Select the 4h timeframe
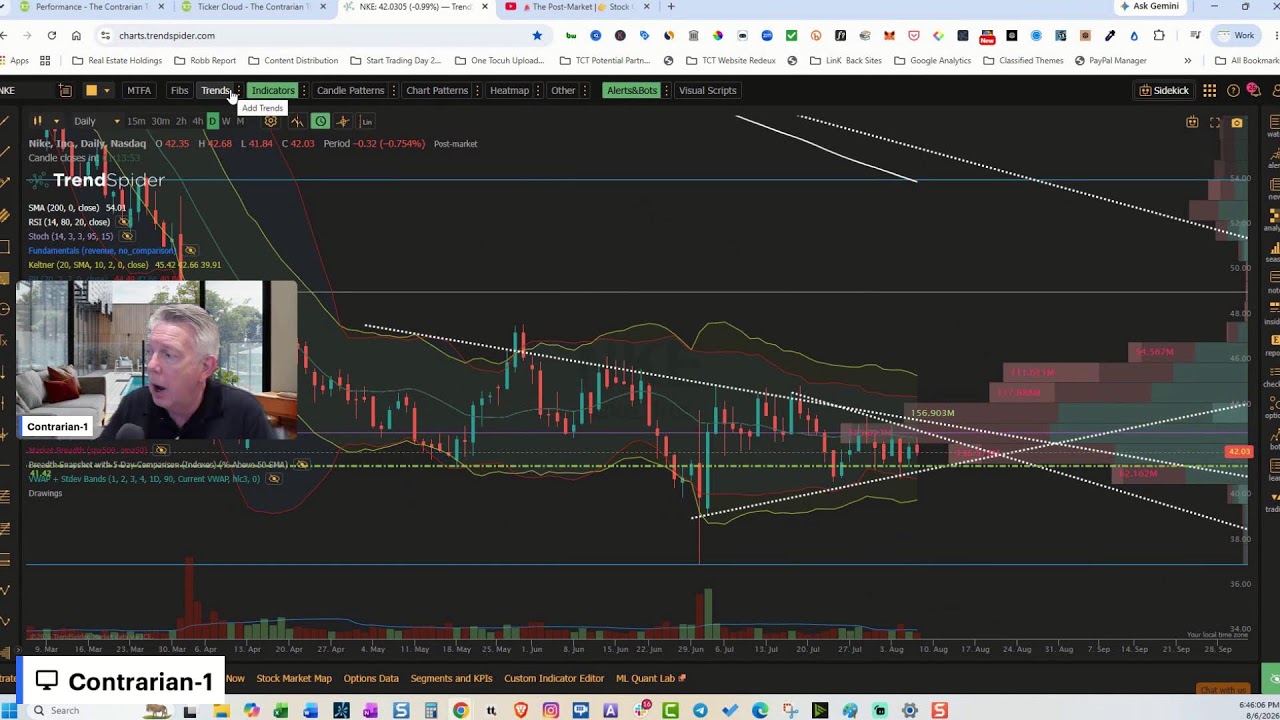The height and width of the screenshot is (720, 1280). [197, 121]
